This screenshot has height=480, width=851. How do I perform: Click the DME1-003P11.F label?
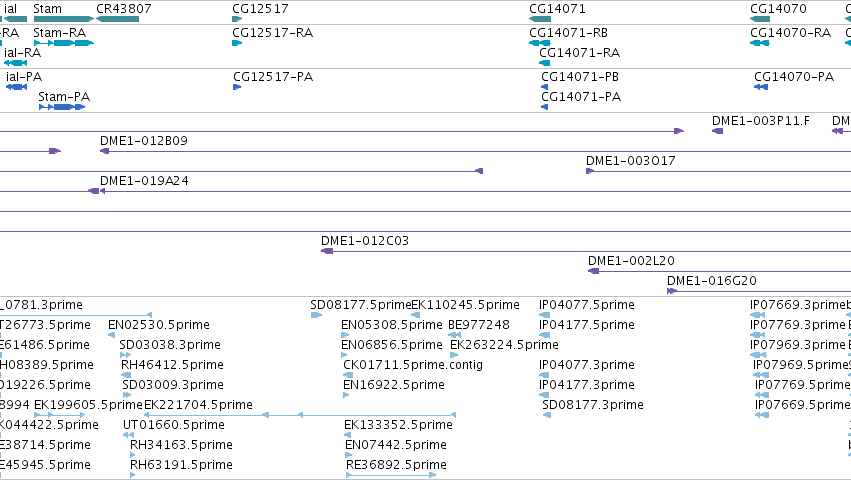click(x=760, y=121)
